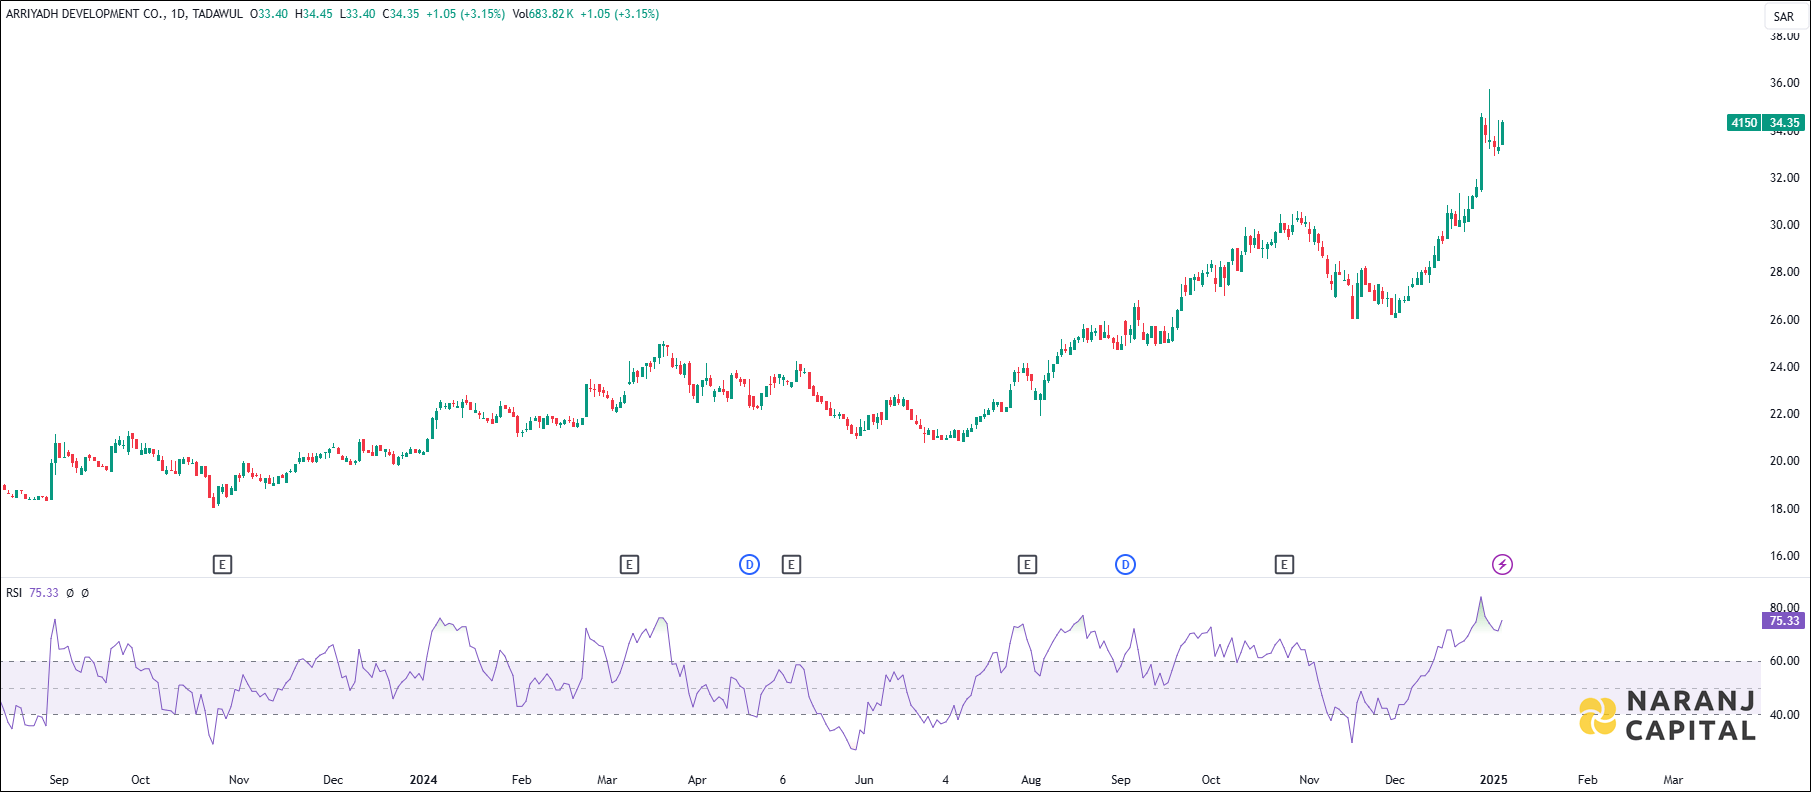Click the 22.00 price axis label
1811x792 pixels.
point(1784,414)
